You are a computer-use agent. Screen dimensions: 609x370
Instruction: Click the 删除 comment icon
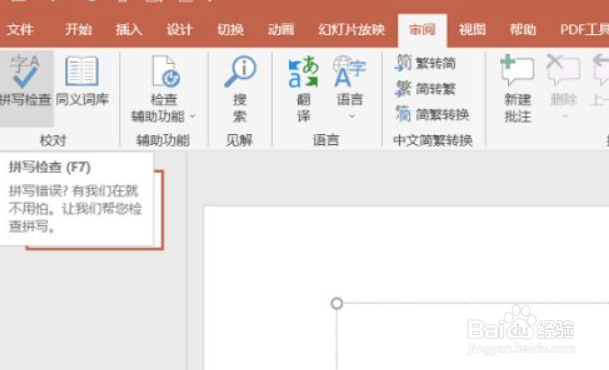[x=563, y=70]
